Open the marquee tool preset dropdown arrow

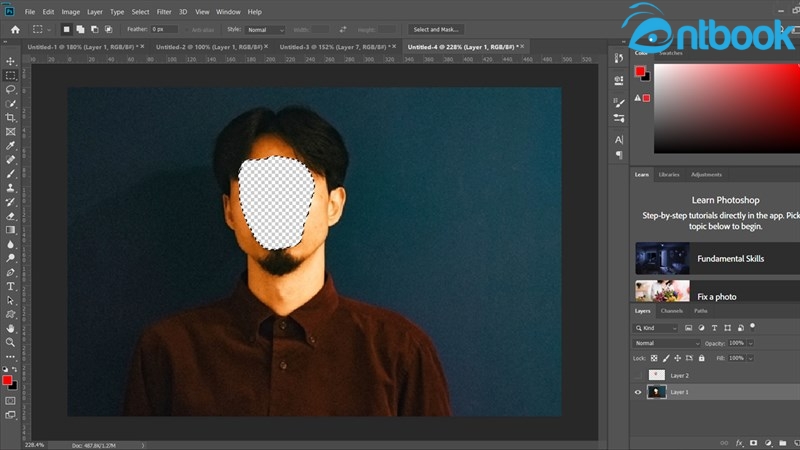[x=49, y=30]
